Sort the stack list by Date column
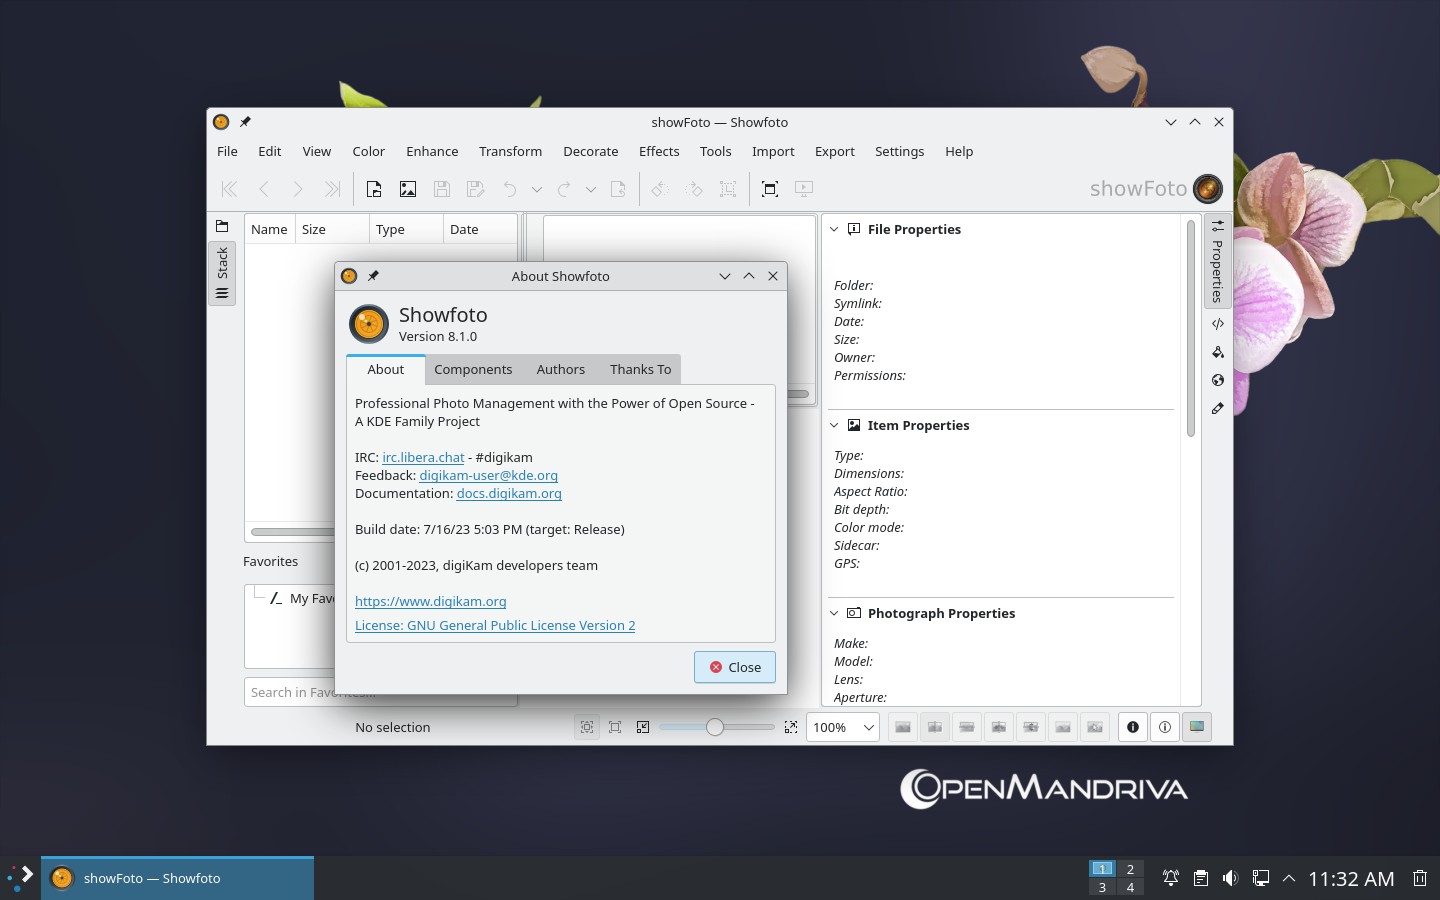This screenshot has width=1440, height=900. pos(480,229)
